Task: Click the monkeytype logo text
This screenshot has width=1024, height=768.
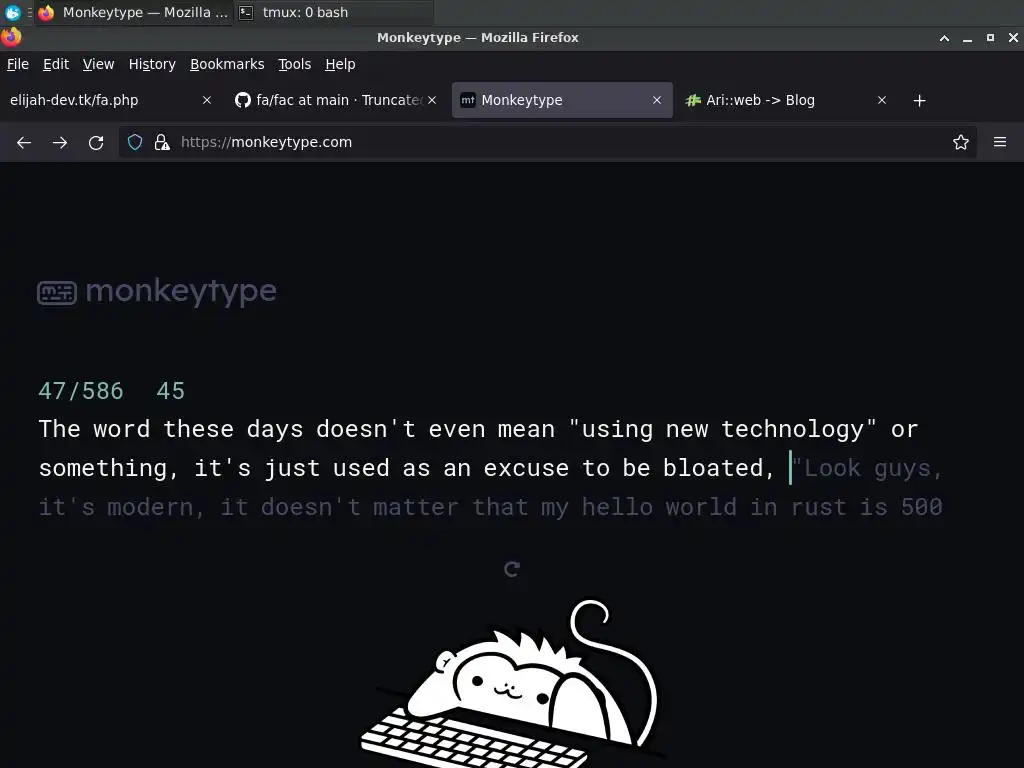Action: click(x=181, y=291)
